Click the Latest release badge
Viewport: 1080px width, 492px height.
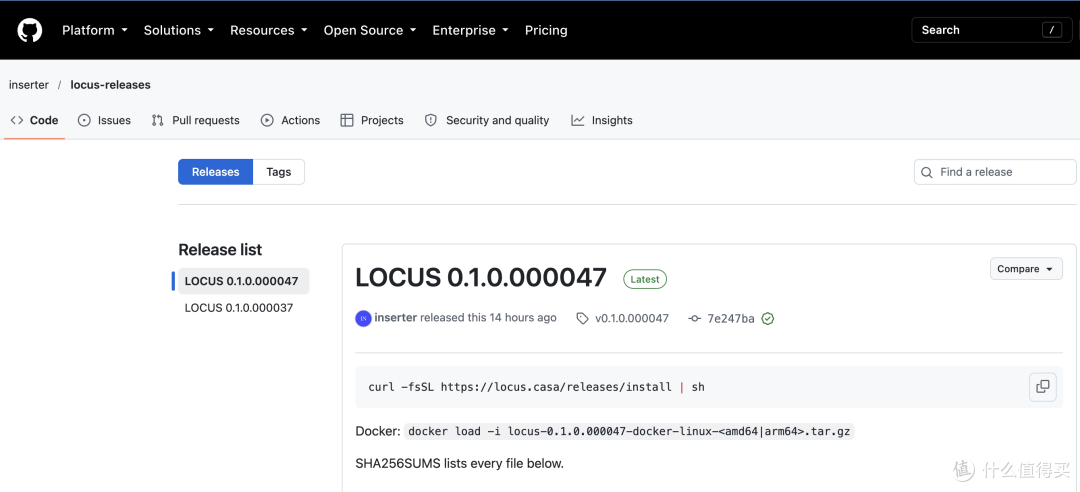pos(645,279)
